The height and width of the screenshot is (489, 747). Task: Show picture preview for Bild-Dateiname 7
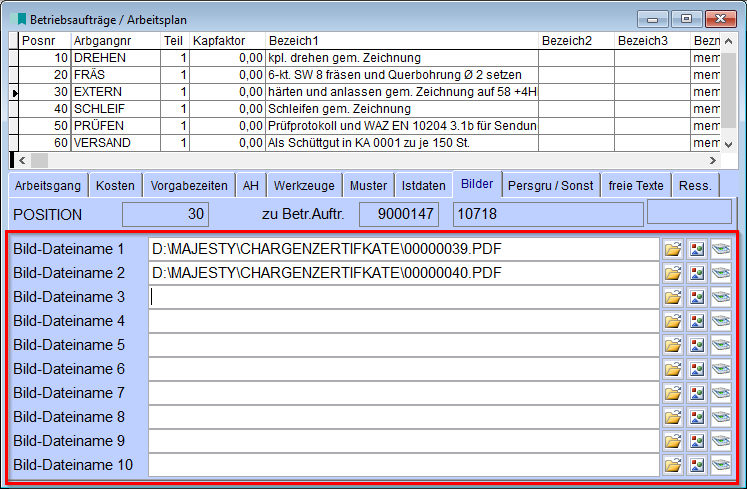tap(697, 393)
